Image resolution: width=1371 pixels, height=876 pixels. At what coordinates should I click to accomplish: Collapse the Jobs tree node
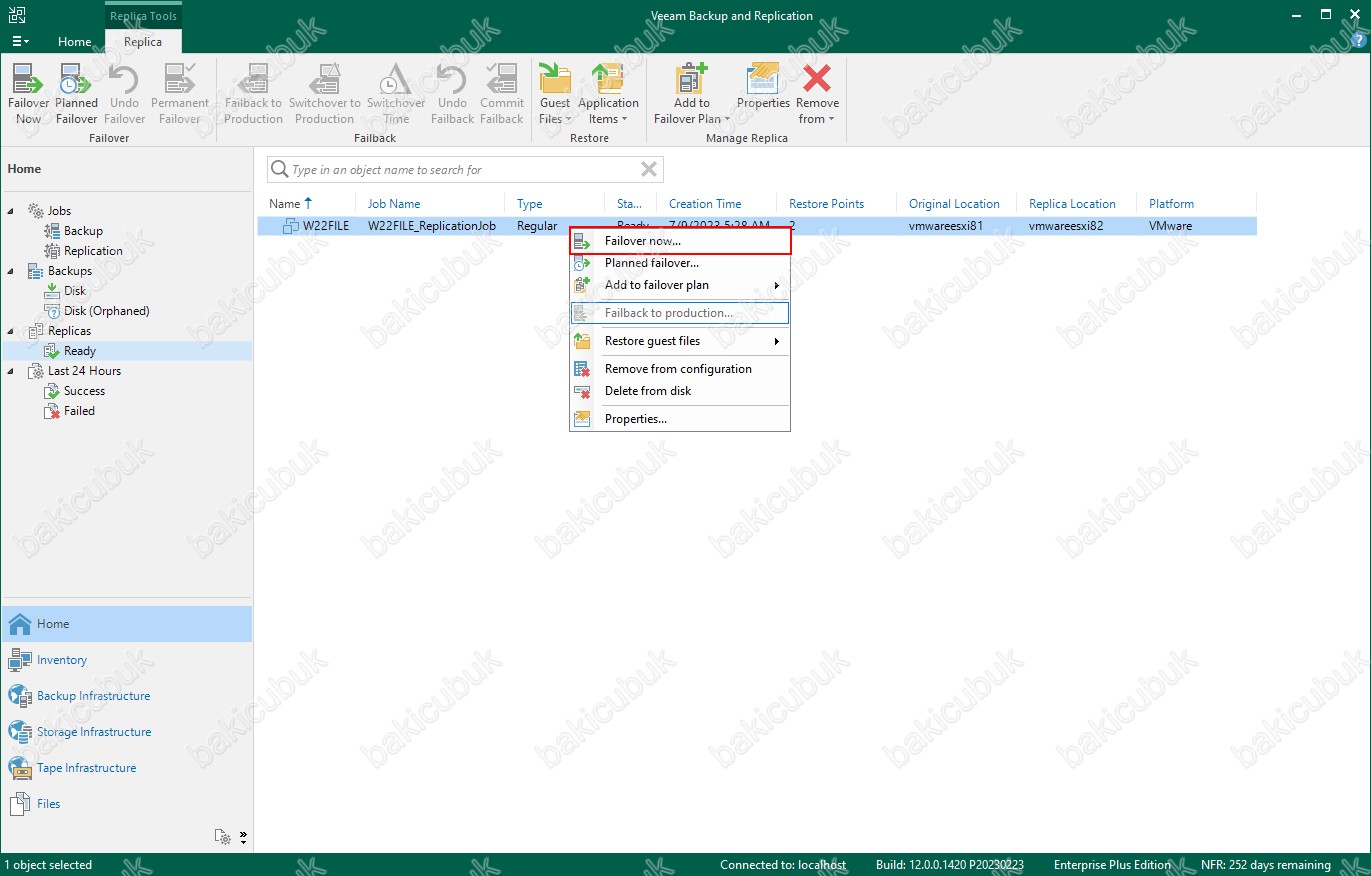(11, 211)
